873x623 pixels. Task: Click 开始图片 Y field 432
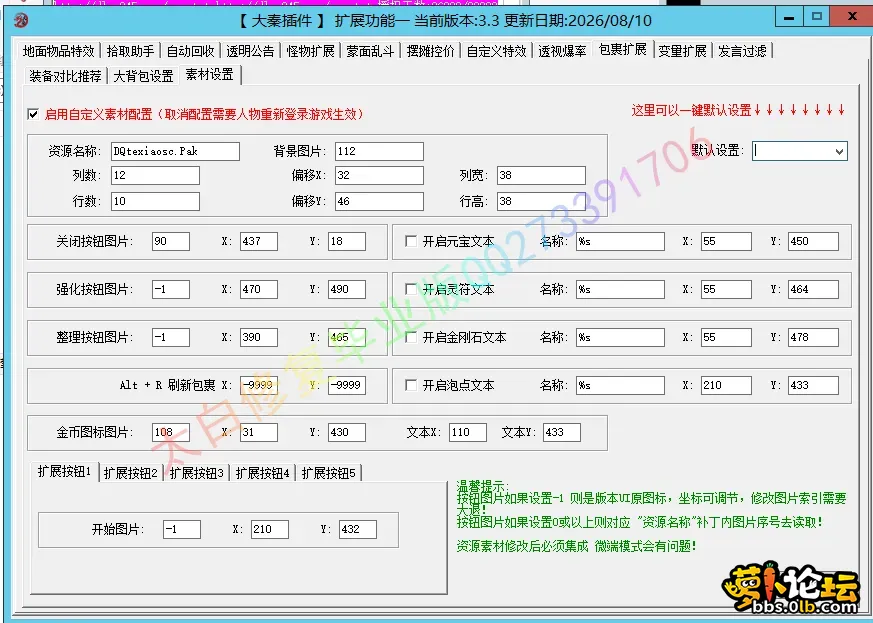[358, 529]
